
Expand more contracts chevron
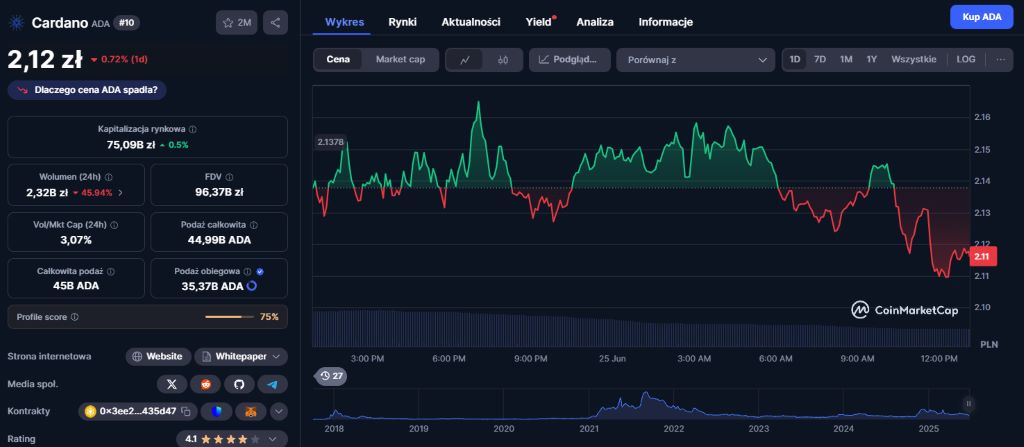279,411
